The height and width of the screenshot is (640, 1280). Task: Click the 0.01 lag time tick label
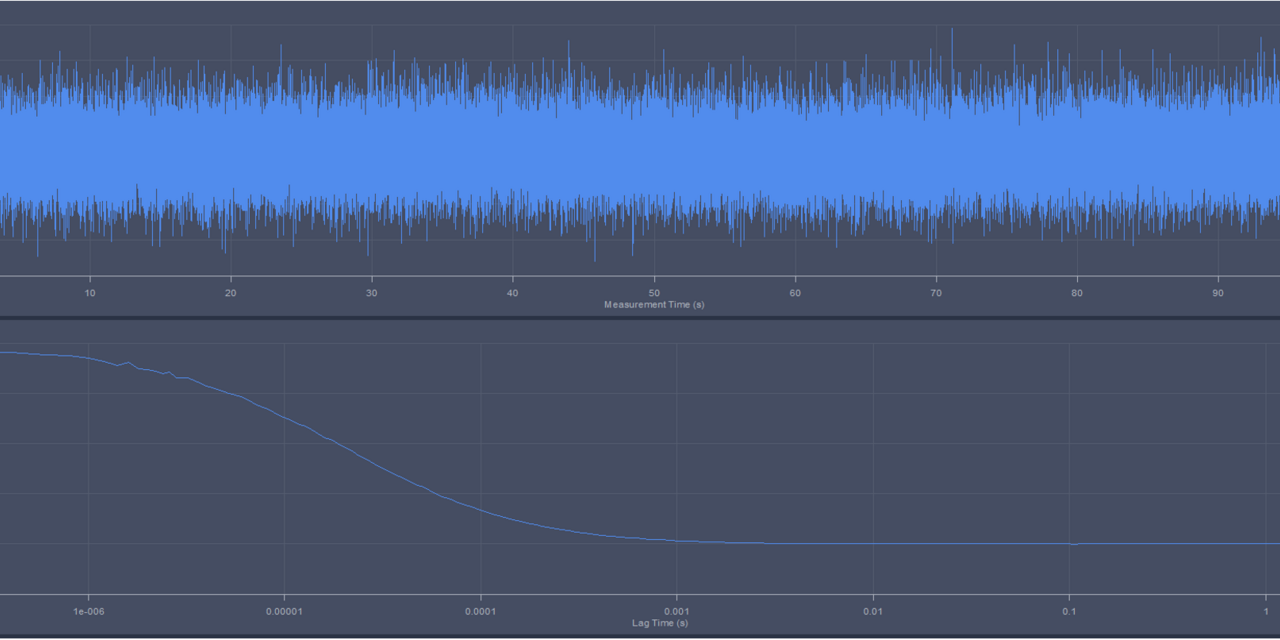pyautogui.click(x=873, y=611)
